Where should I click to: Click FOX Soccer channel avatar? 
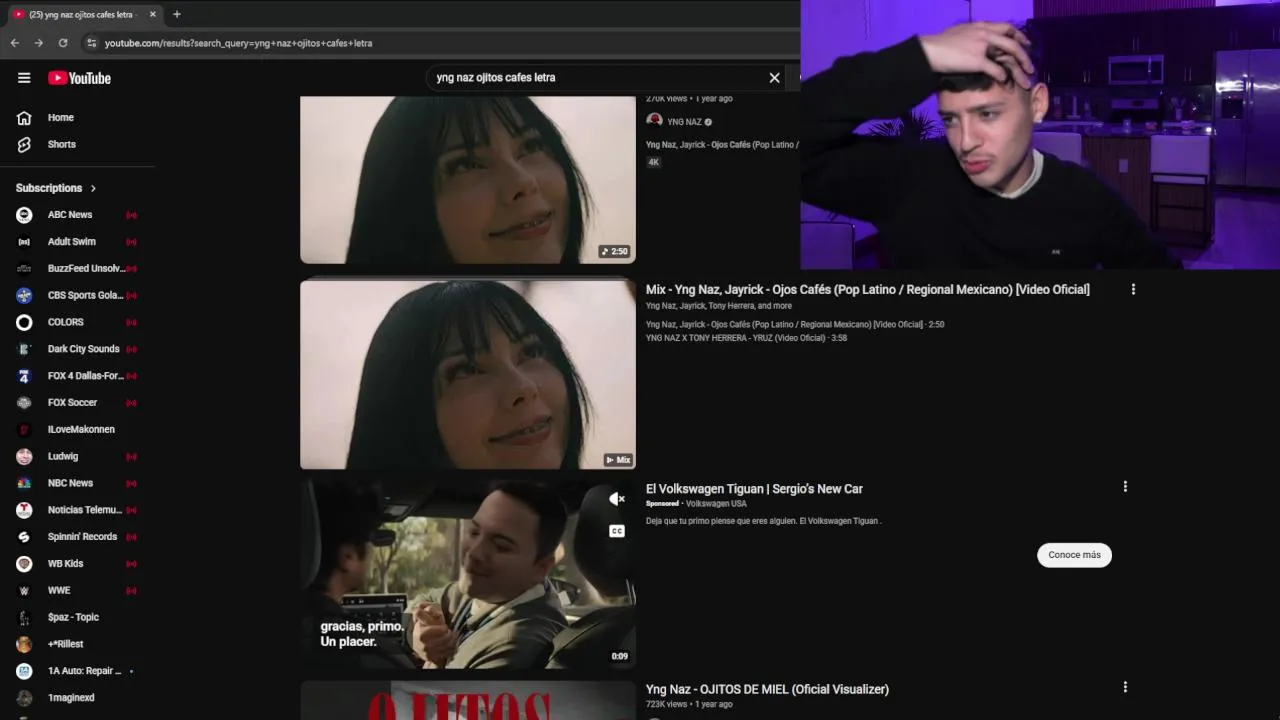tap(24, 403)
